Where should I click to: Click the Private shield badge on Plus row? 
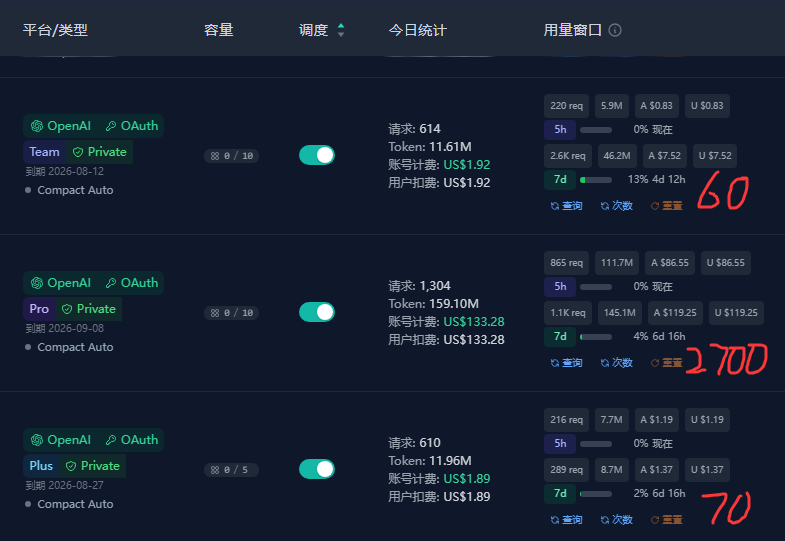[x=93, y=466]
